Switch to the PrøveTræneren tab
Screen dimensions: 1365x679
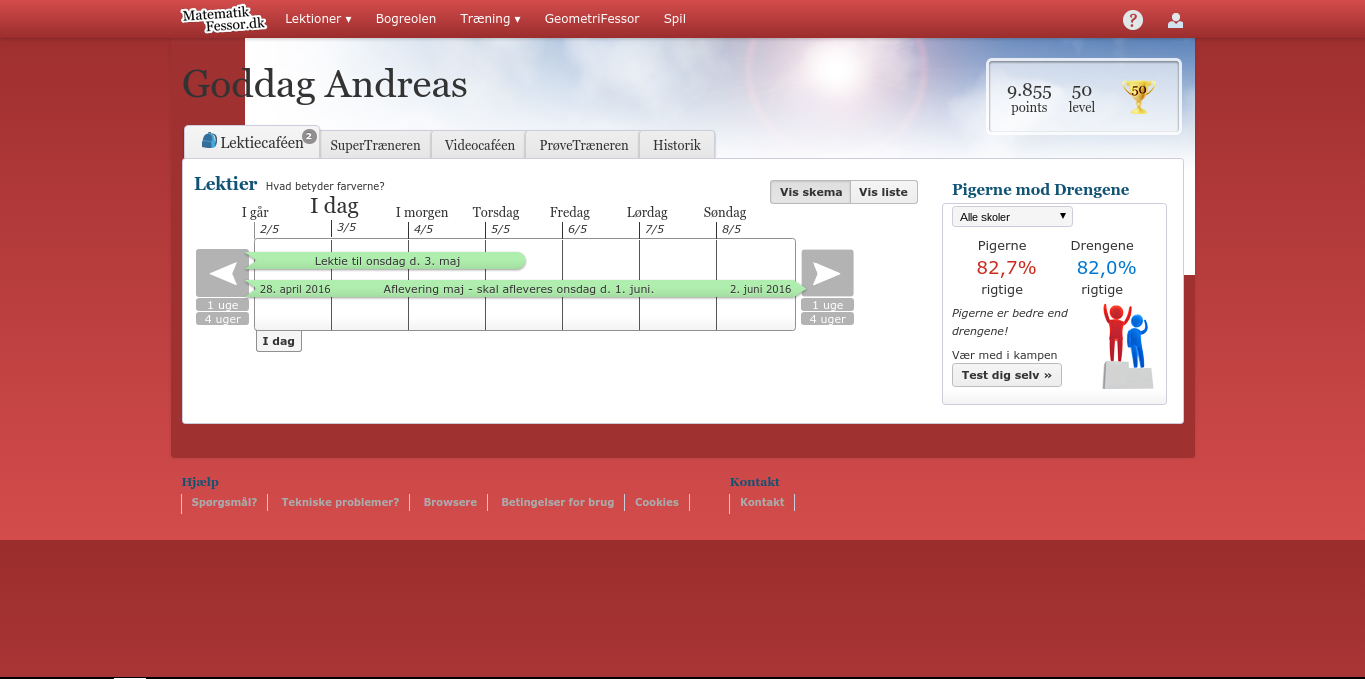click(x=583, y=145)
